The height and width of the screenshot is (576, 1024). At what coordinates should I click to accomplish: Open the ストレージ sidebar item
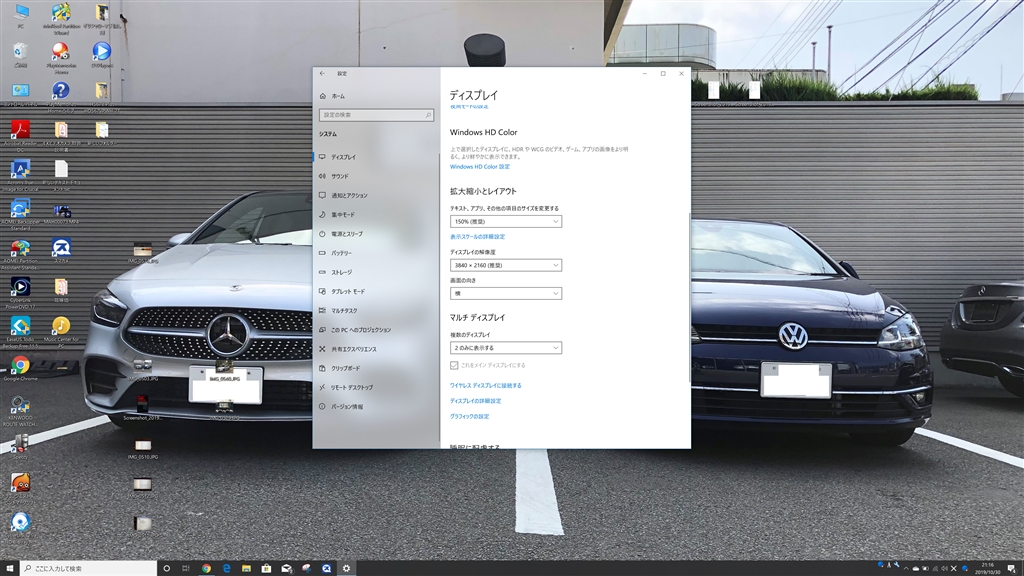tap(376, 272)
